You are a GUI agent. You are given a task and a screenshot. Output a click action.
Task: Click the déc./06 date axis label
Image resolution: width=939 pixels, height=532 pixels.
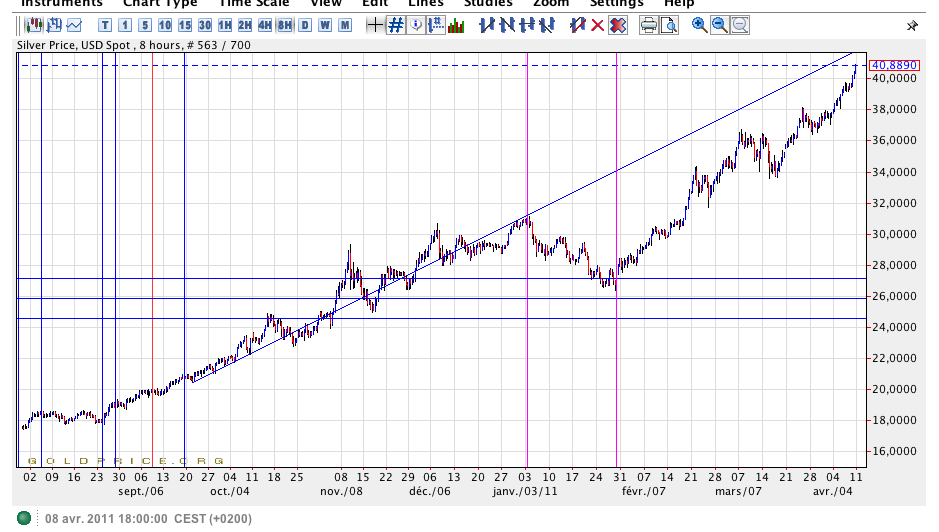pyautogui.click(x=430, y=491)
